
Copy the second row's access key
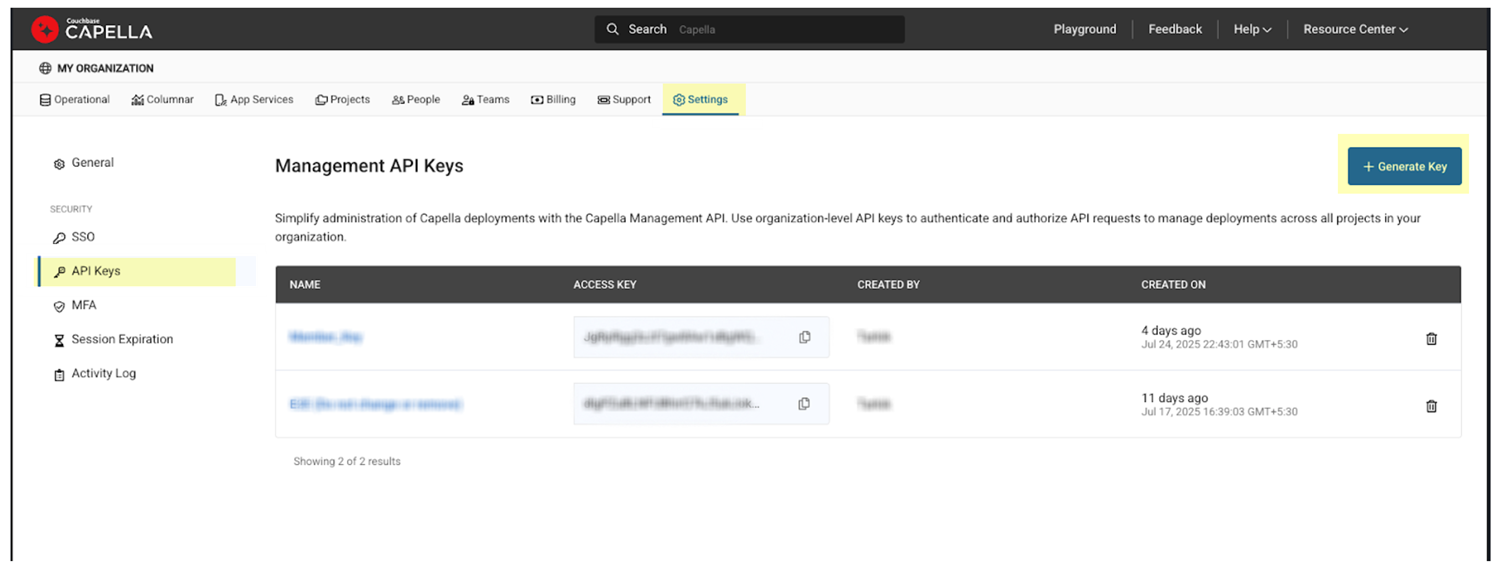point(804,404)
